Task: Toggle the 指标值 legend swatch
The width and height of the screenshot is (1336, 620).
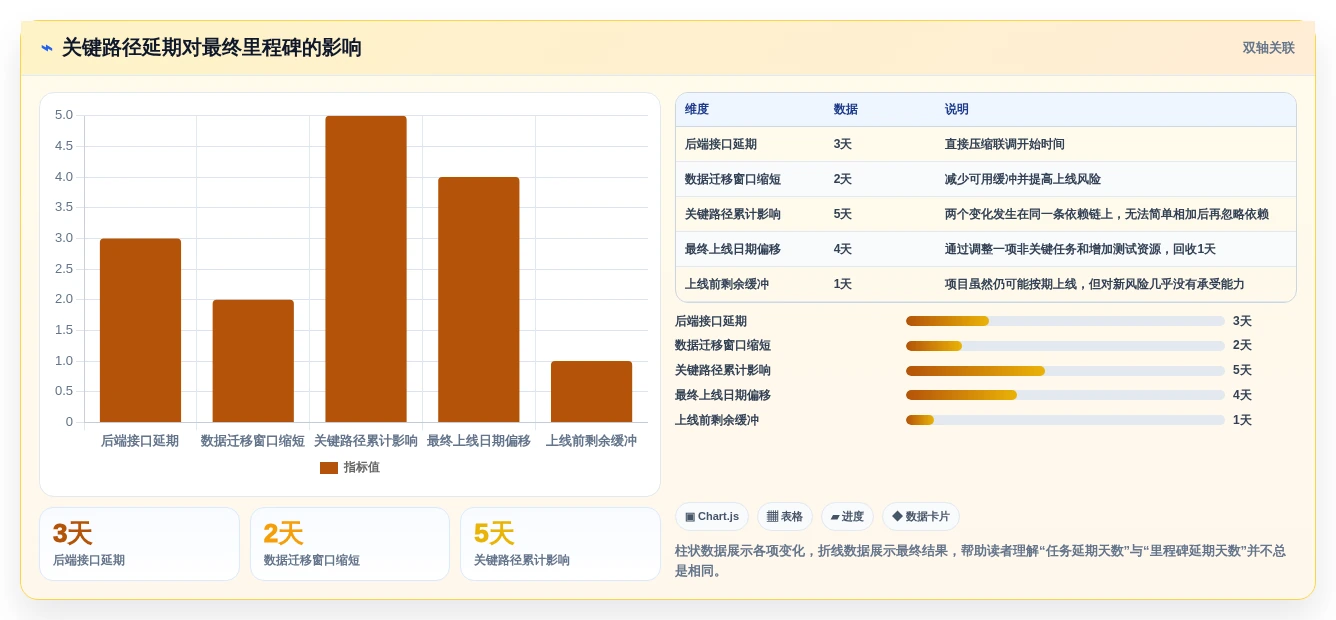Action: (x=329, y=468)
